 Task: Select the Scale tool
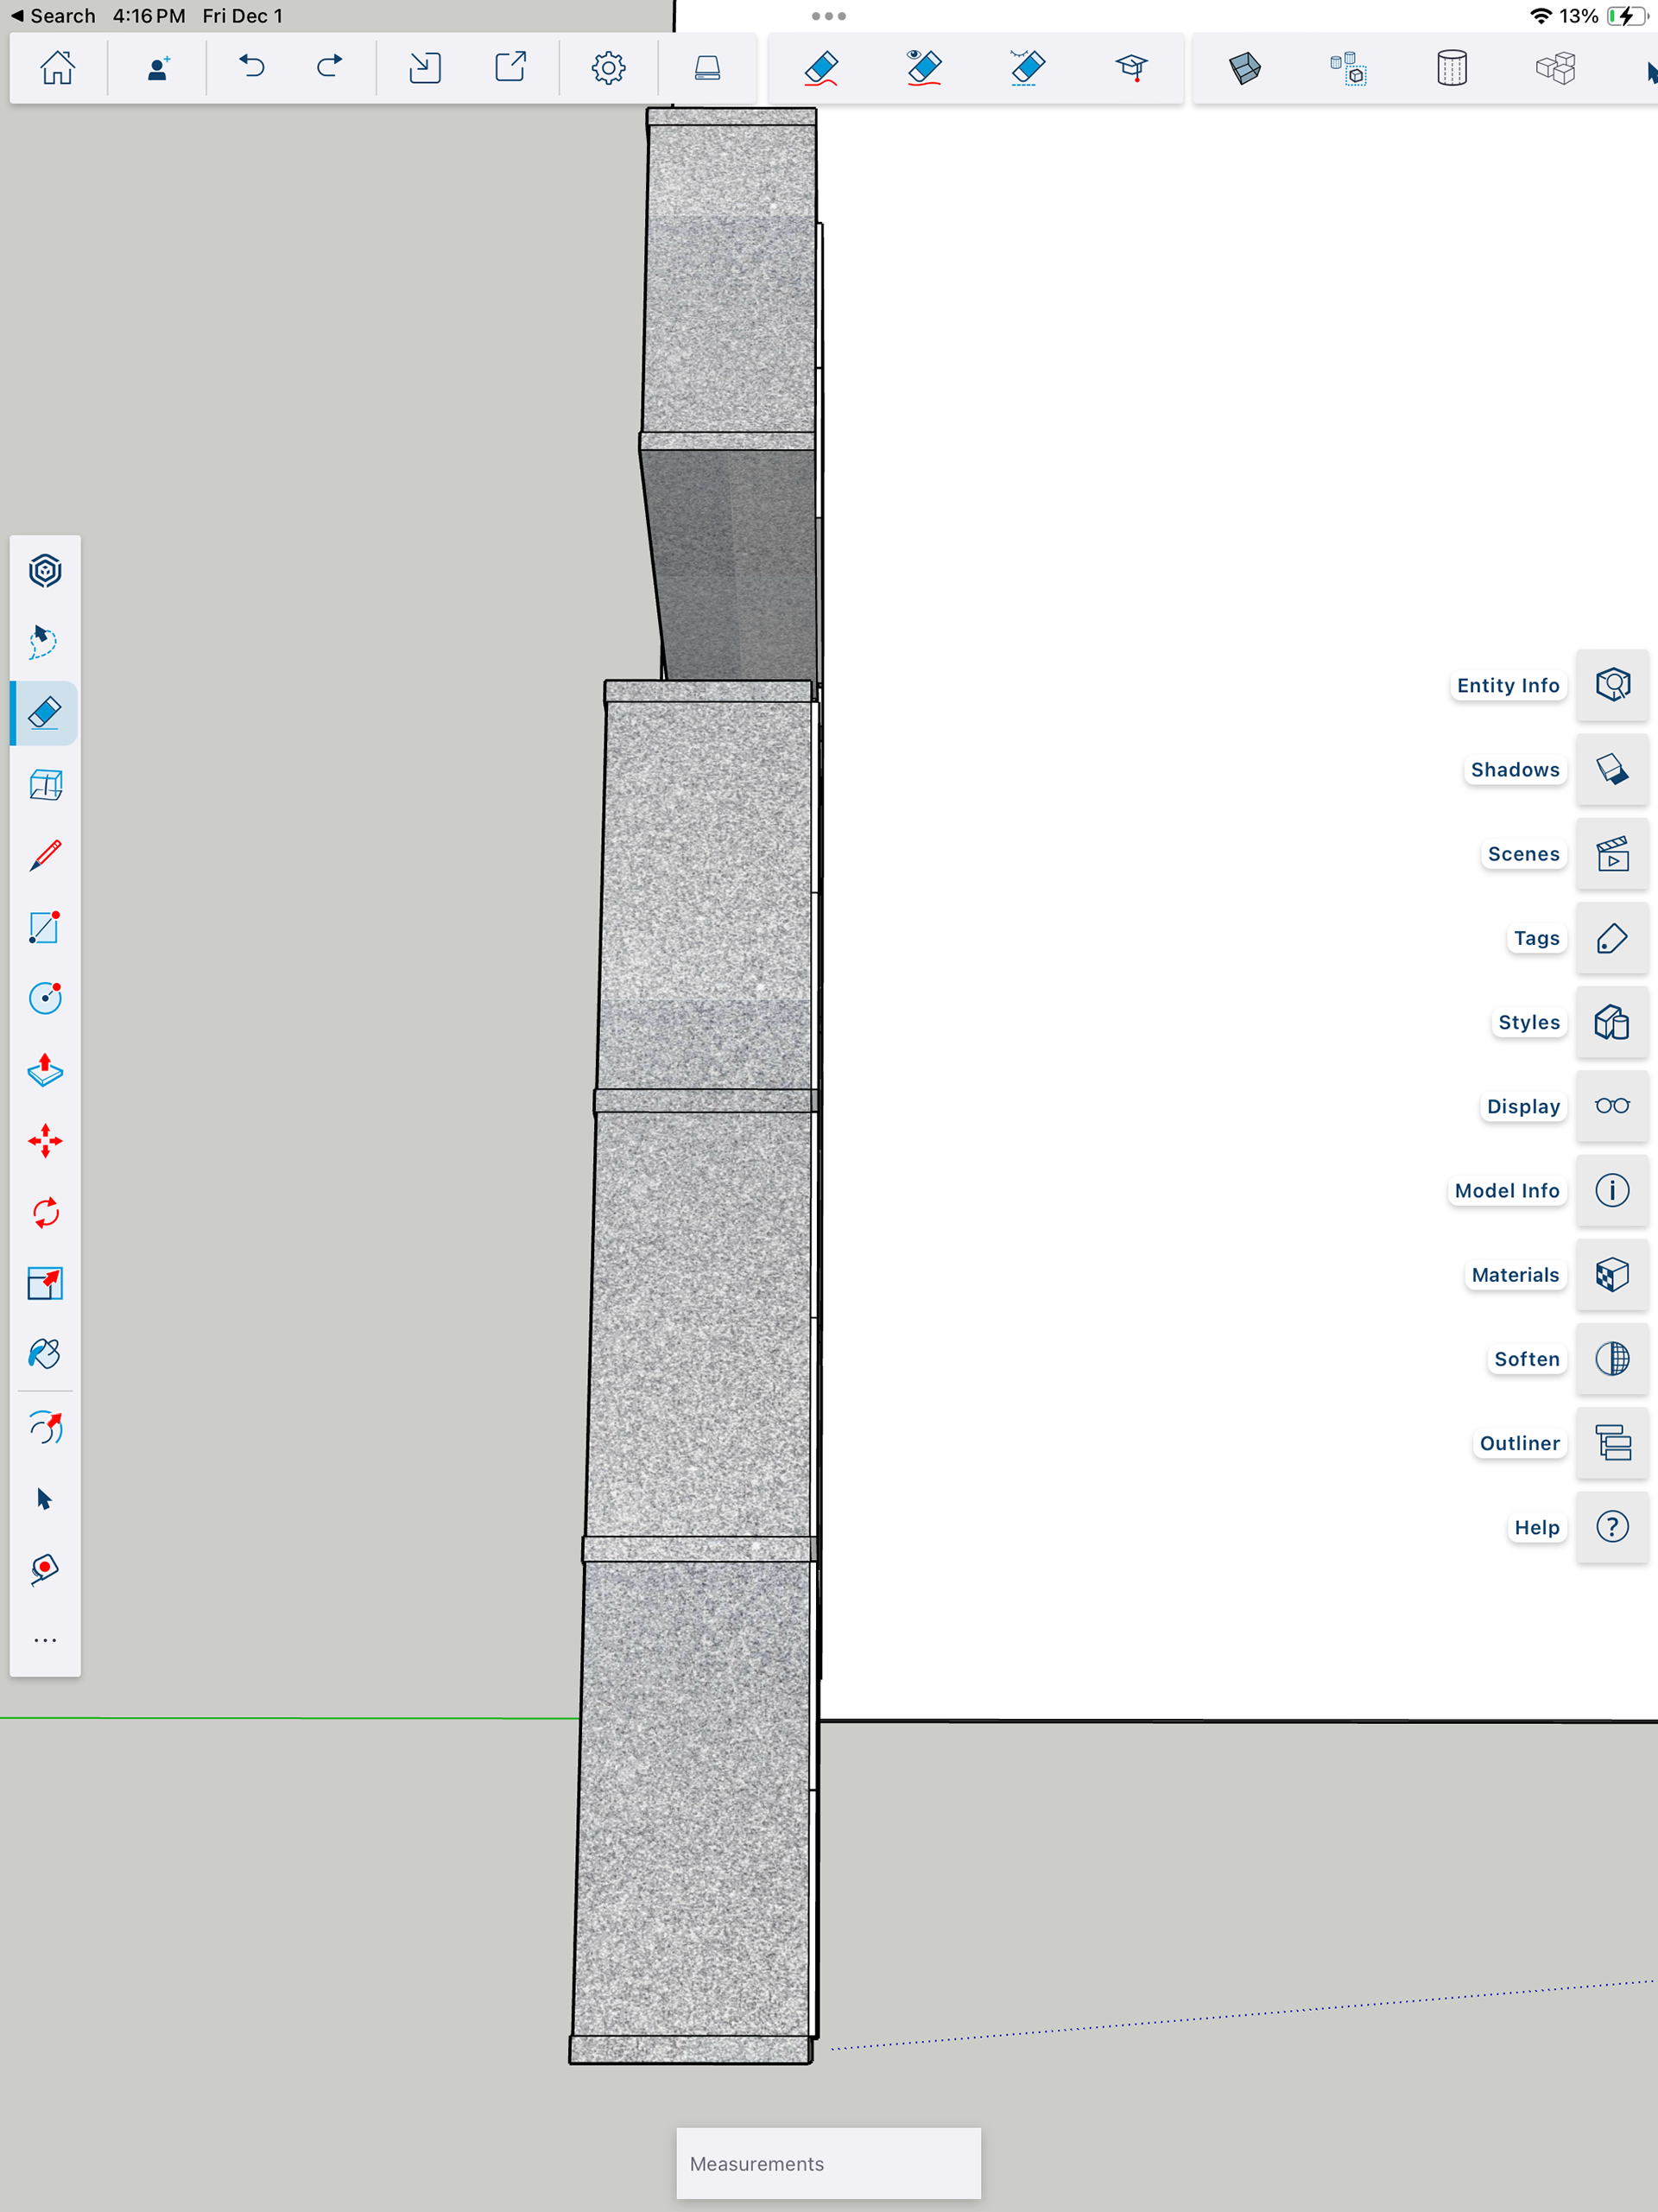(45, 1284)
